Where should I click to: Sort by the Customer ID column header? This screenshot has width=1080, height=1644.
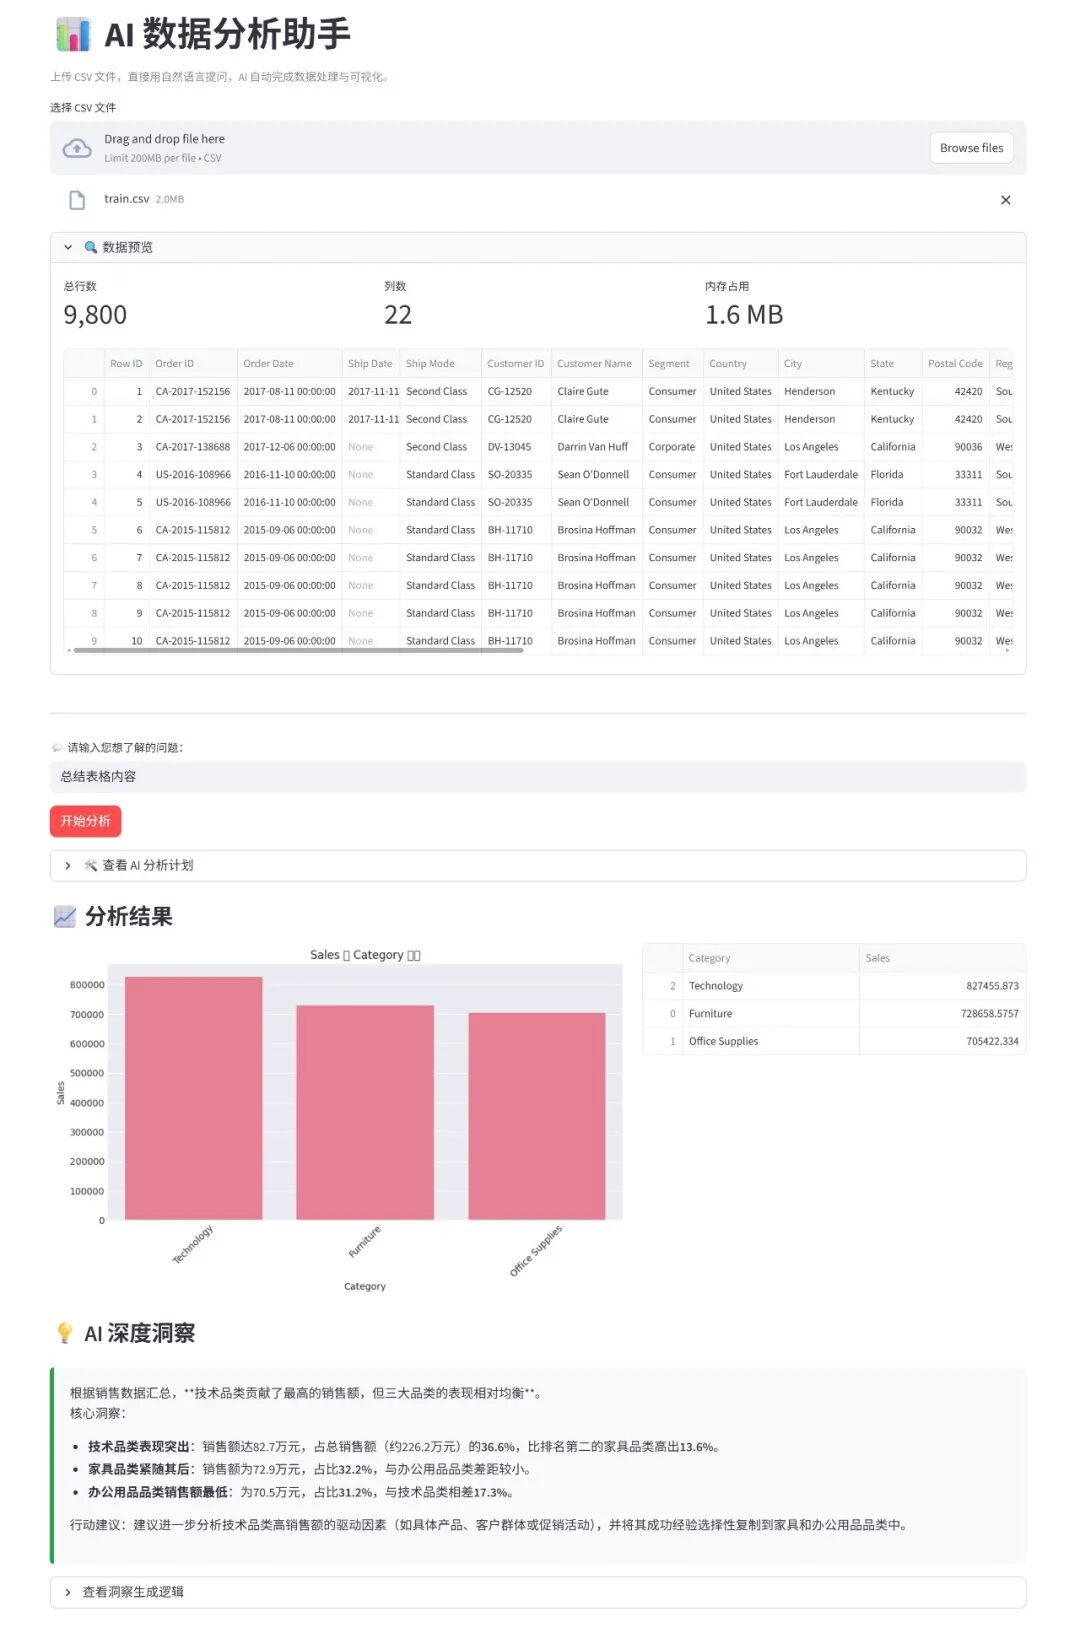point(515,364)
